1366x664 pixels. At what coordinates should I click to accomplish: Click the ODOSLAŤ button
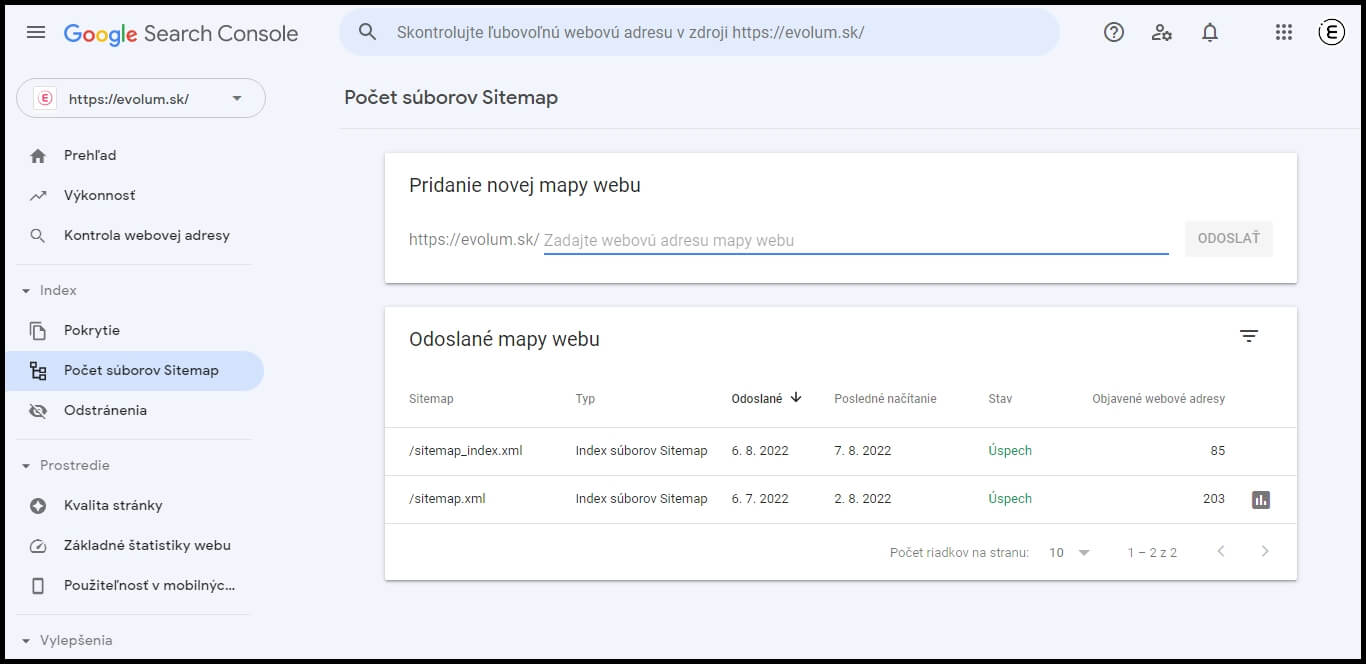tap(1228, 239)
